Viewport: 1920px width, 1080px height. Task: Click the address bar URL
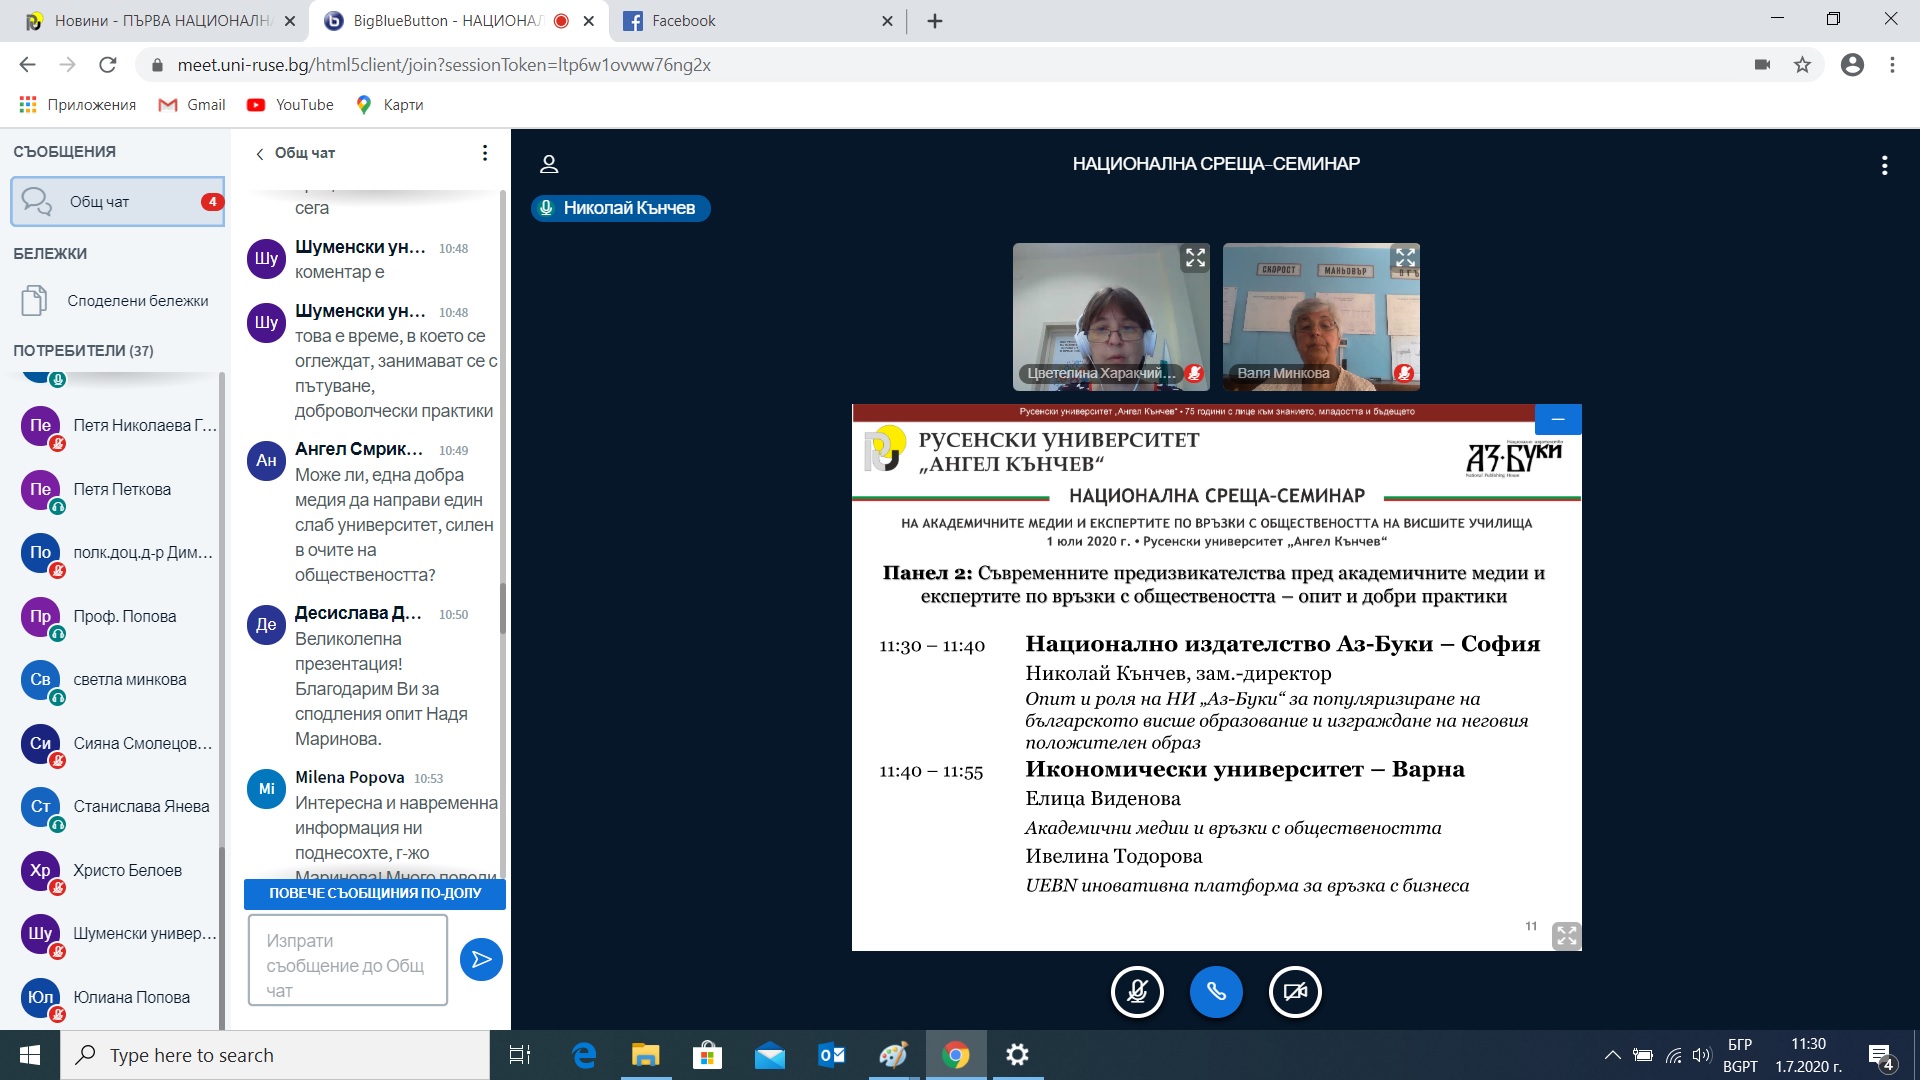(x=444, y=65)
